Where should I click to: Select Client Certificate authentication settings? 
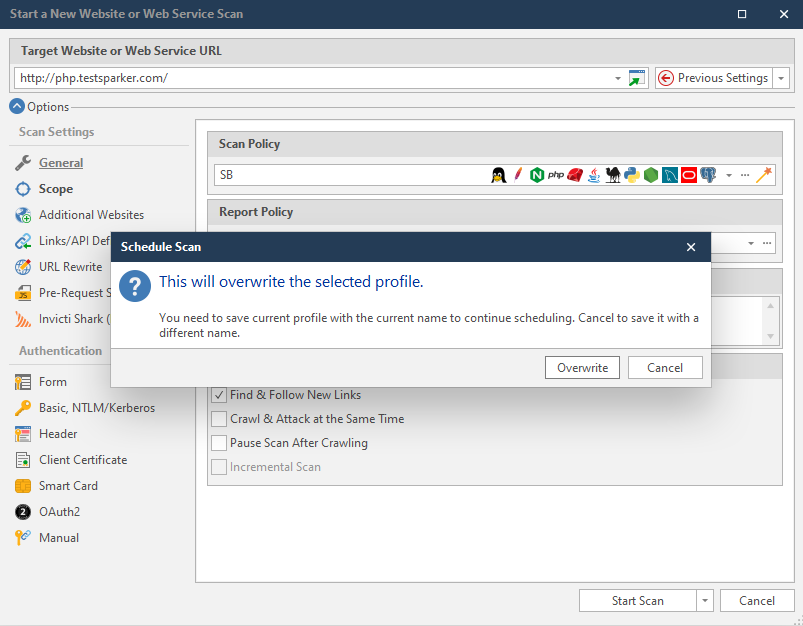[x=82, y=460]
